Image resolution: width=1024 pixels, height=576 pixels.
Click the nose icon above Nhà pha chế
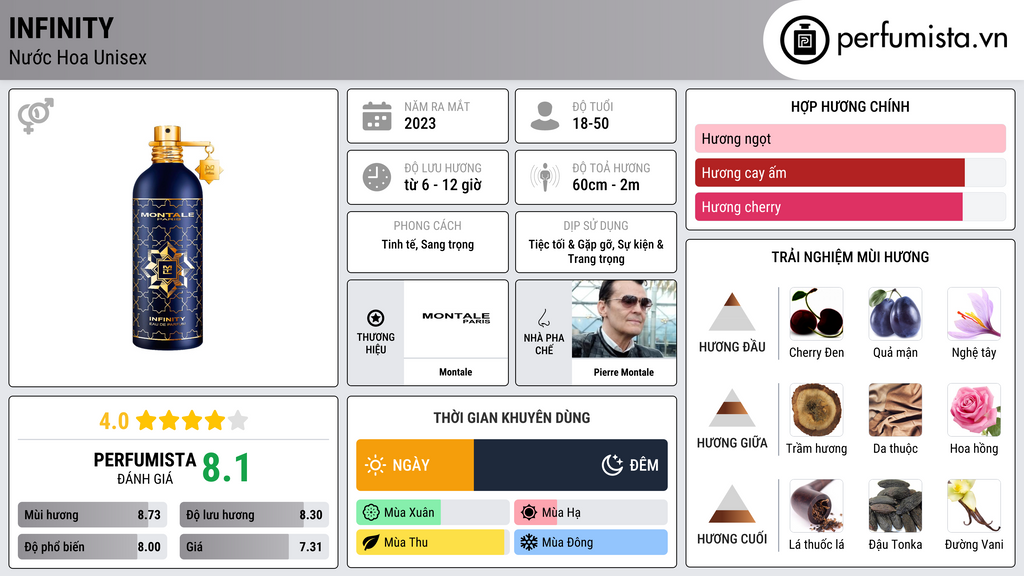[x=543, y=318]
